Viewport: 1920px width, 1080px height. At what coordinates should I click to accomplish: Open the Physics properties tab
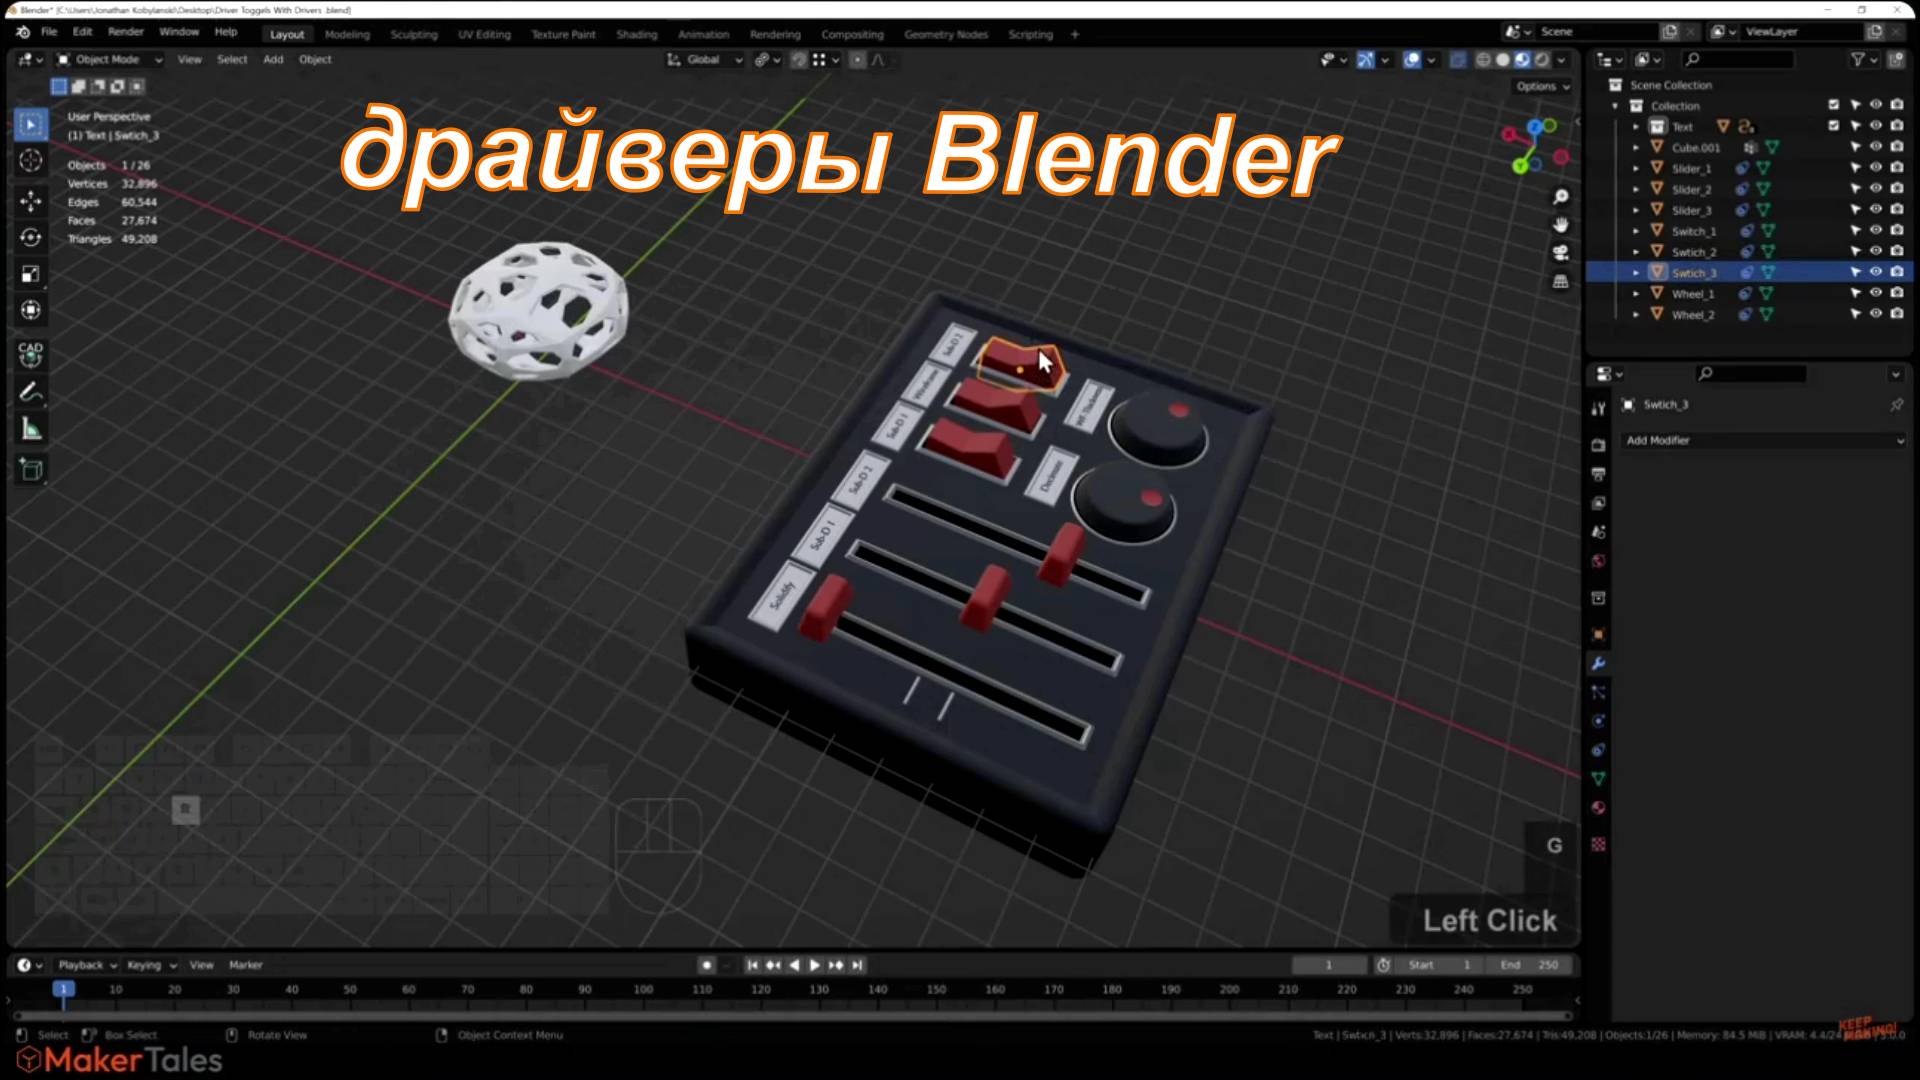[1598, 721]
